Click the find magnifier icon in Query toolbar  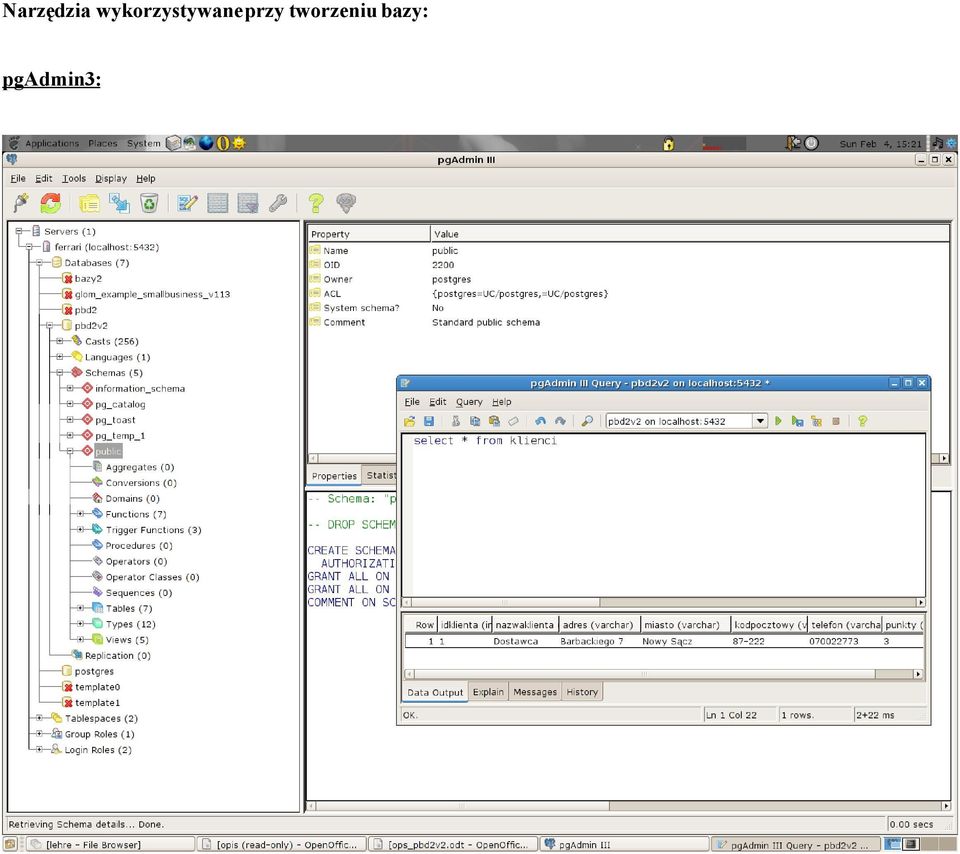[587, 421]
